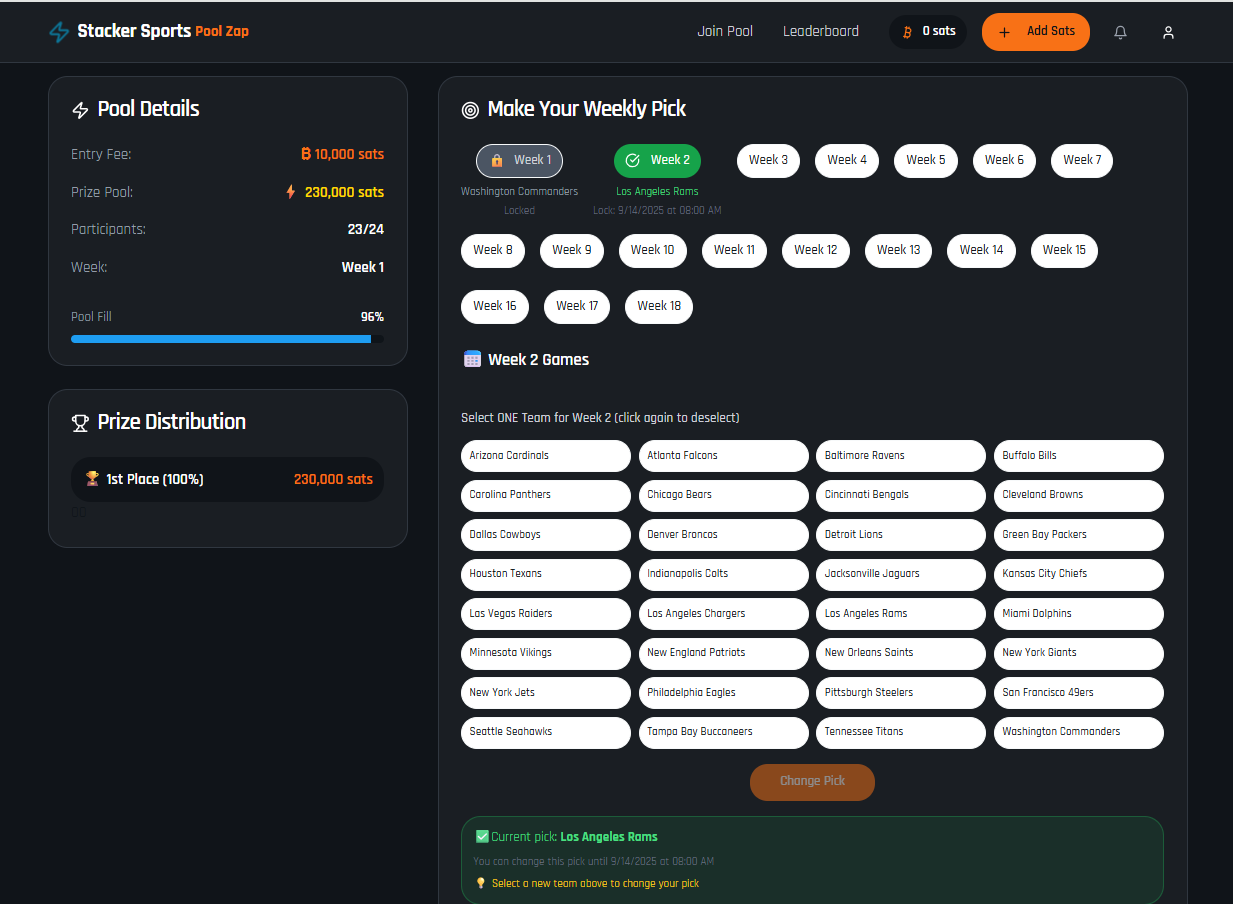Click the 1st Place trophy emoji
The width and height of the screenshot is (1233, 904).
coord(93,479)
